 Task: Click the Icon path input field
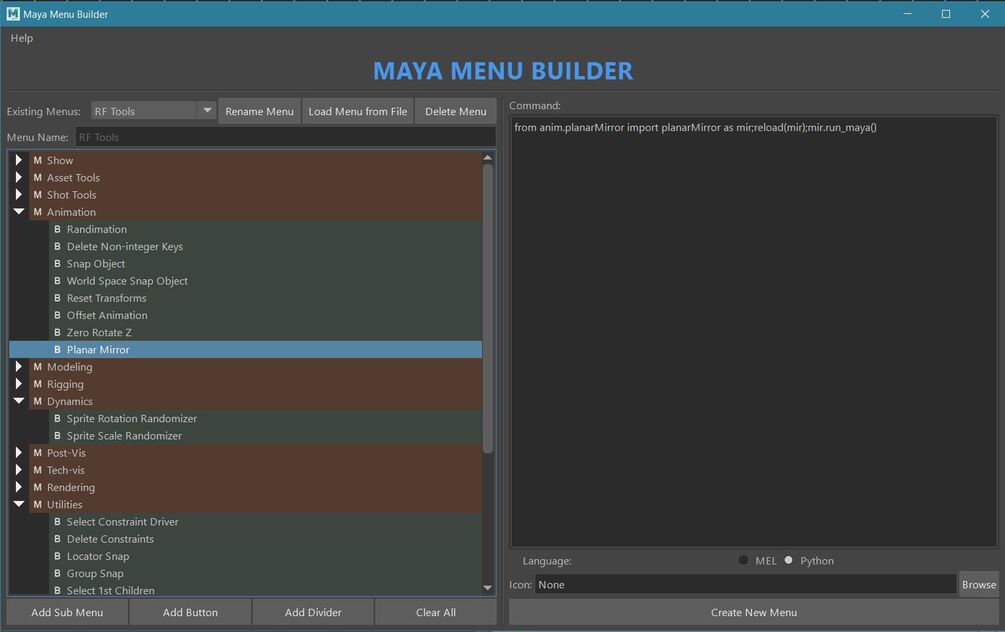click(745, 585)
